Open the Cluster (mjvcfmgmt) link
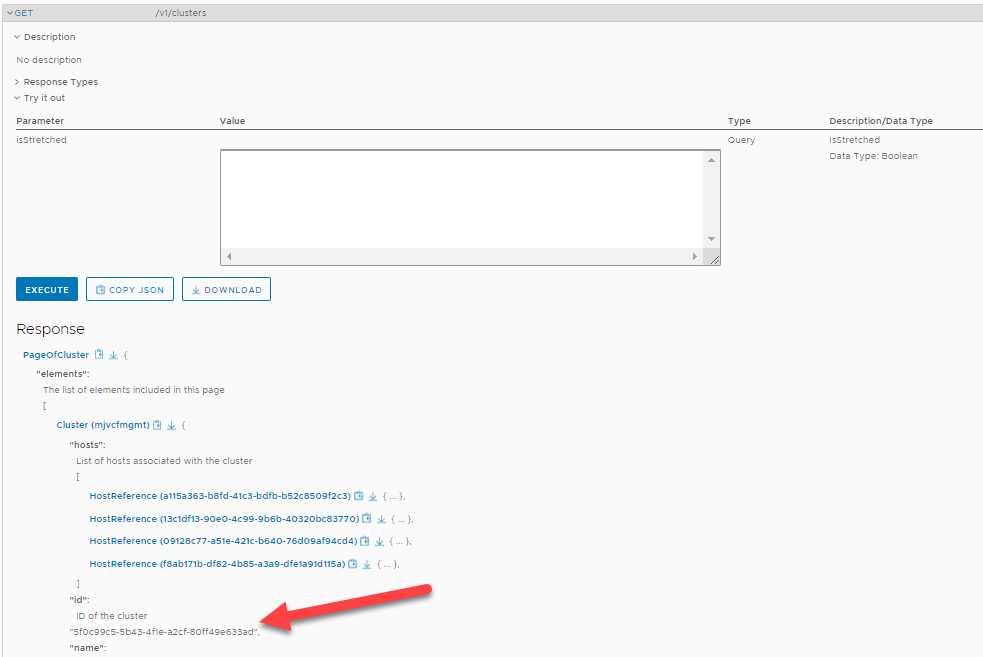 coord(102,425)
